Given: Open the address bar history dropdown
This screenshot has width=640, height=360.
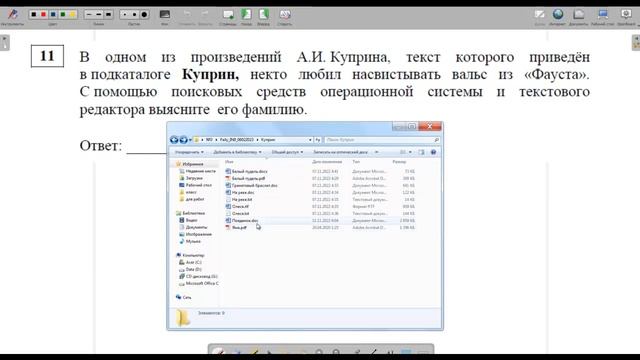Looking at the screenshot, I should [x=310, y=140].
